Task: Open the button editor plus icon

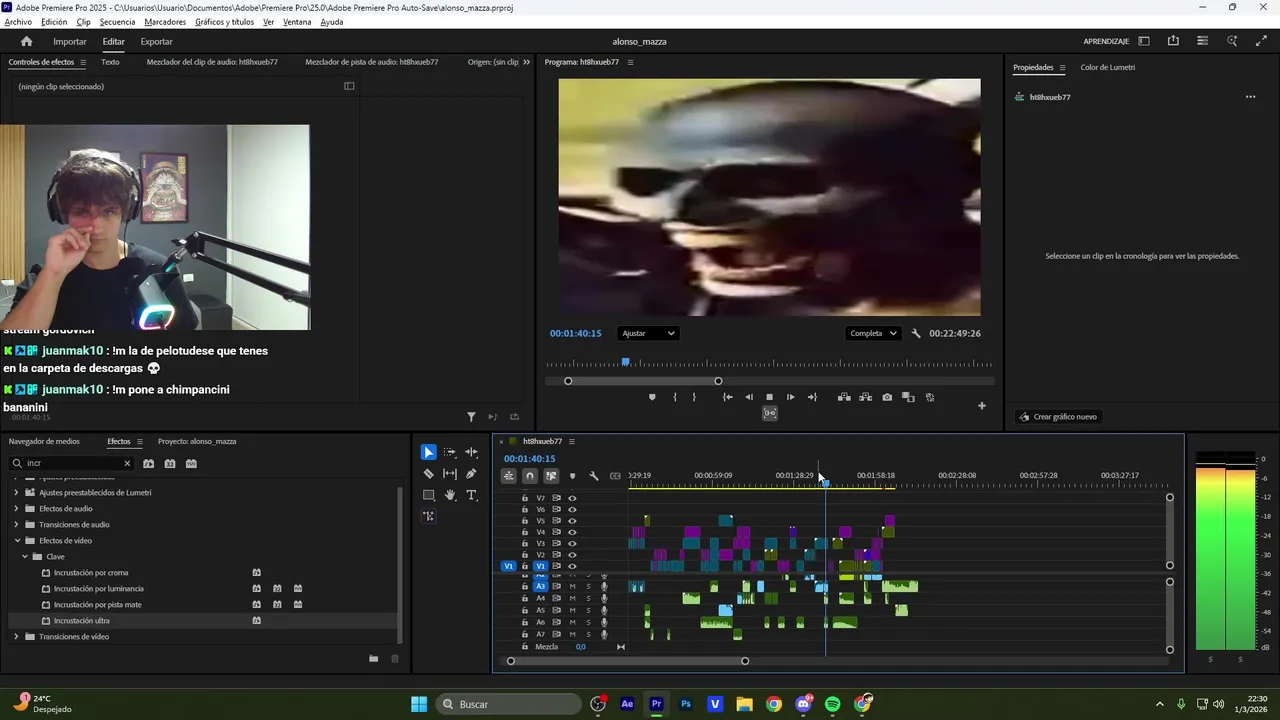Action: [x=981, y=405]
